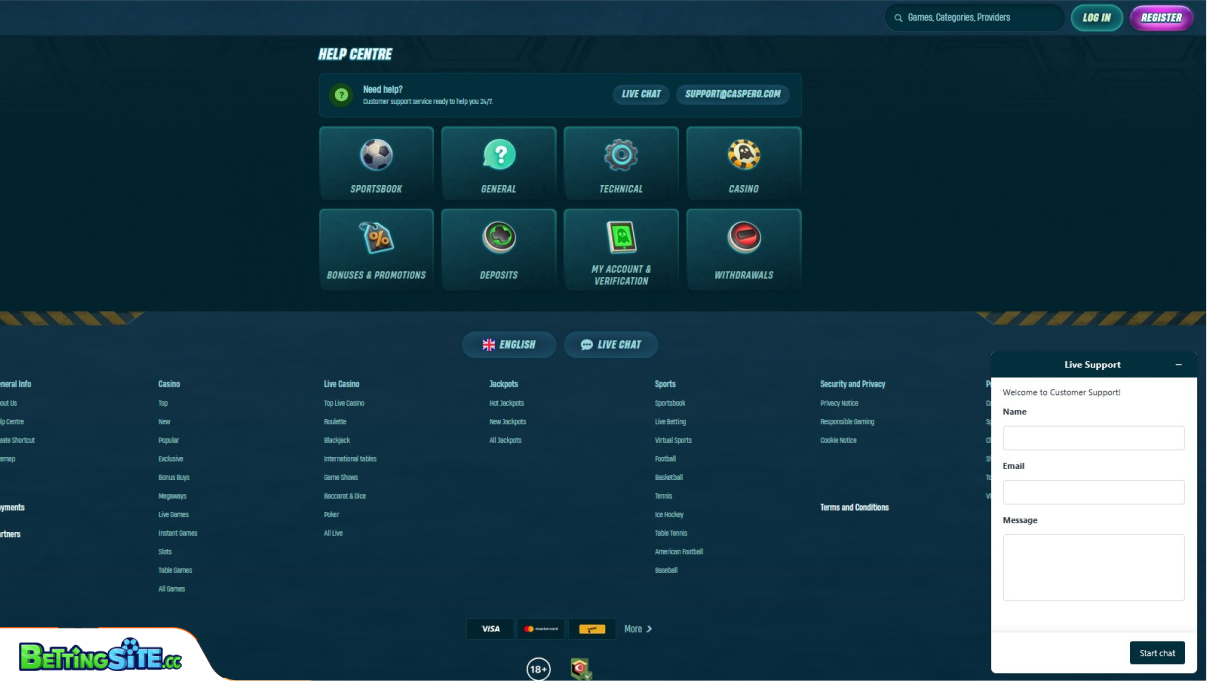Select the Deposits help category icon
The width and height of the screenshot is (1210, 681).
pos(498,238)
